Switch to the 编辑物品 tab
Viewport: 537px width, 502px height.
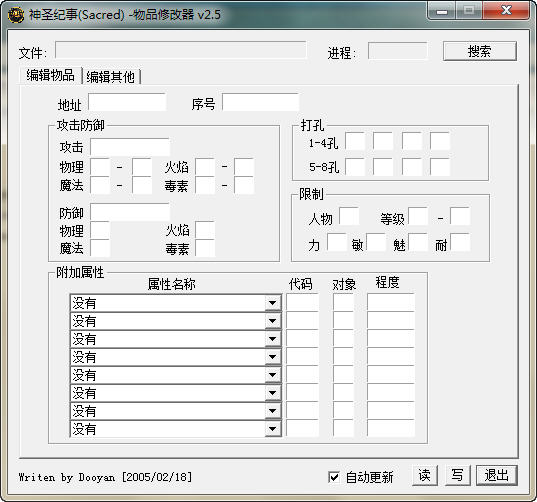pos(50,75)
